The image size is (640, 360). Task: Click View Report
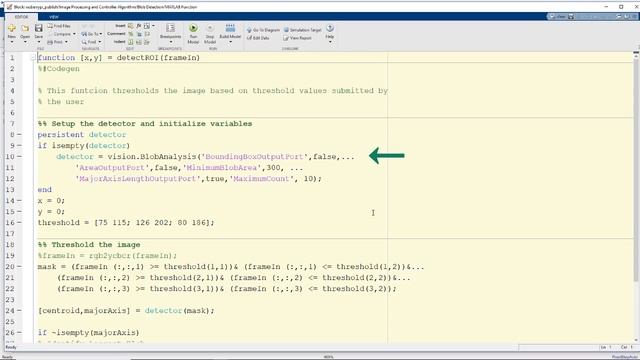[298, 38]
